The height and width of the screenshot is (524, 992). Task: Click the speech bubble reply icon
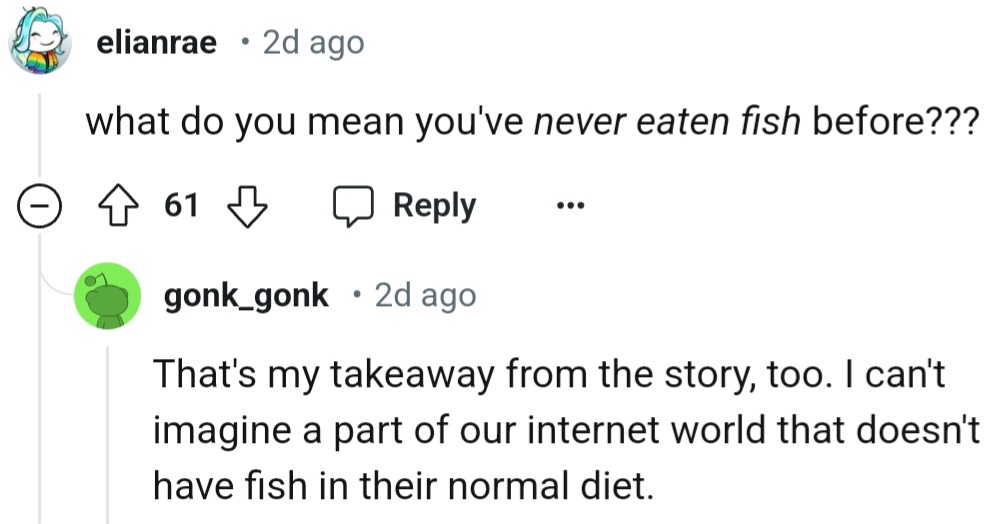[x=352, y=206]
